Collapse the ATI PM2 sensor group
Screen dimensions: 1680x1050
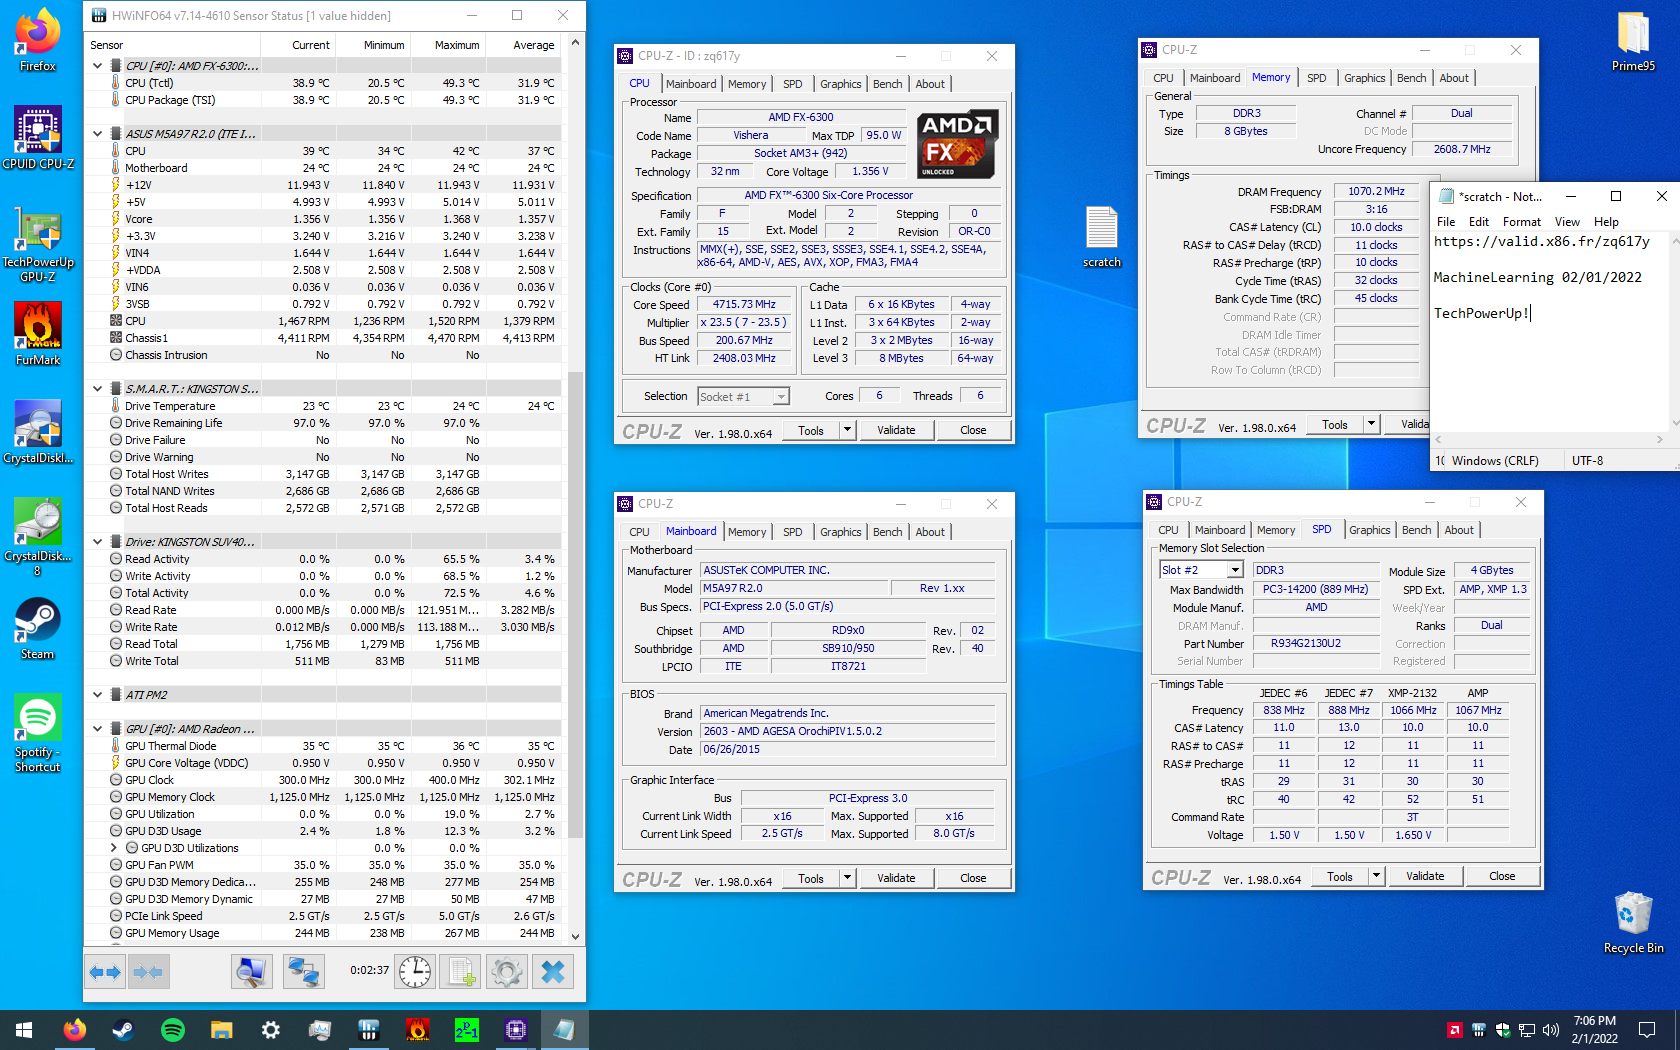[x=97, y=695]
